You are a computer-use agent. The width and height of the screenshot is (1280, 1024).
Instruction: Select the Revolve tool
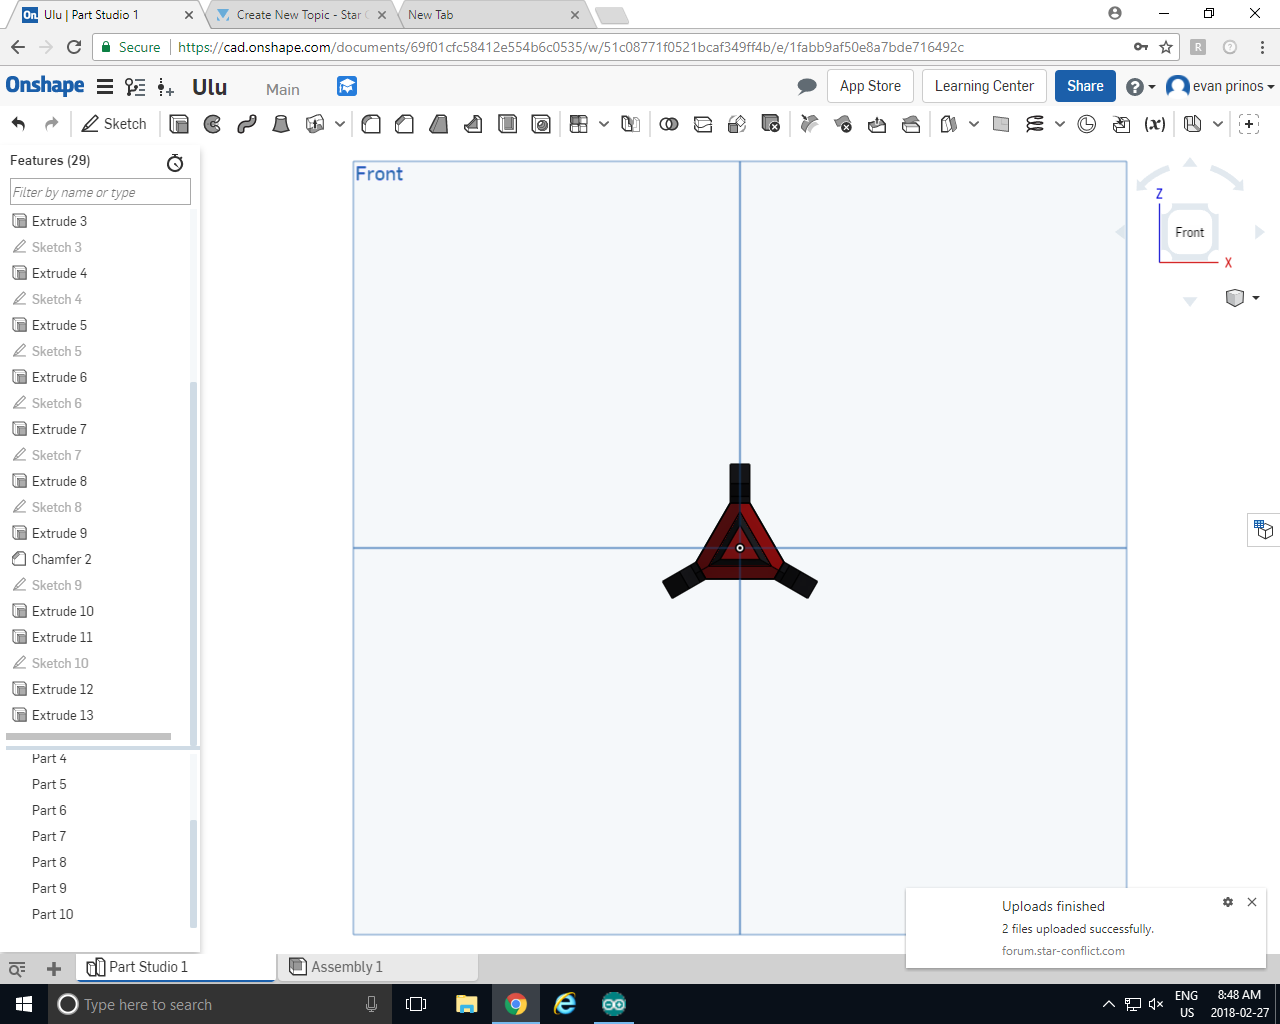tap(211, 123)
